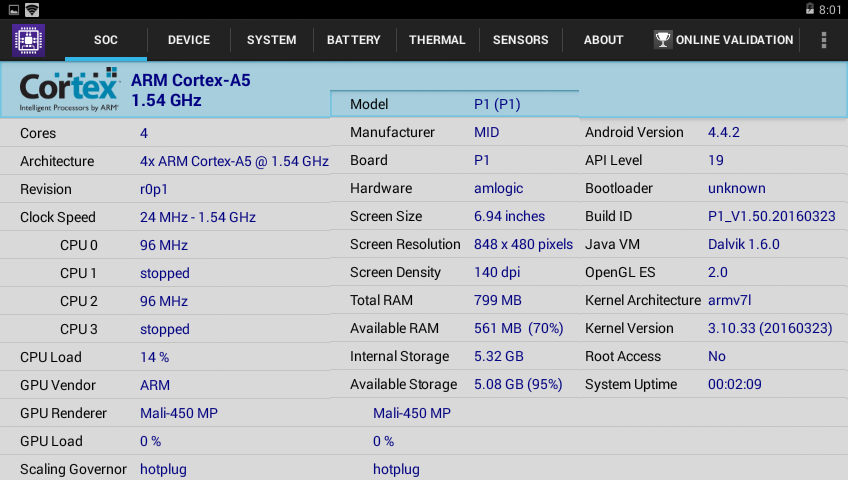Viewport: 848px width, 480px height.
Task: Tap the Internal Storage value 5.32 GB
Action: tap(499, 357)
